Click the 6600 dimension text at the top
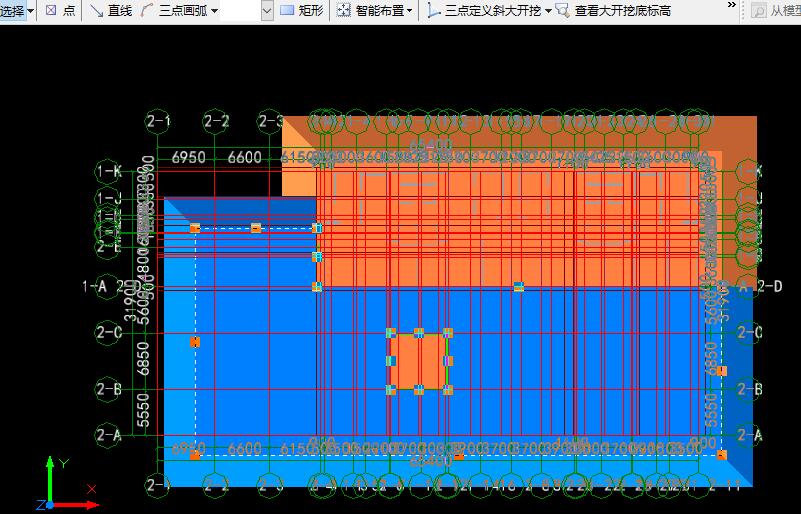This screenshot has width=801, height=514. point(245,157)
